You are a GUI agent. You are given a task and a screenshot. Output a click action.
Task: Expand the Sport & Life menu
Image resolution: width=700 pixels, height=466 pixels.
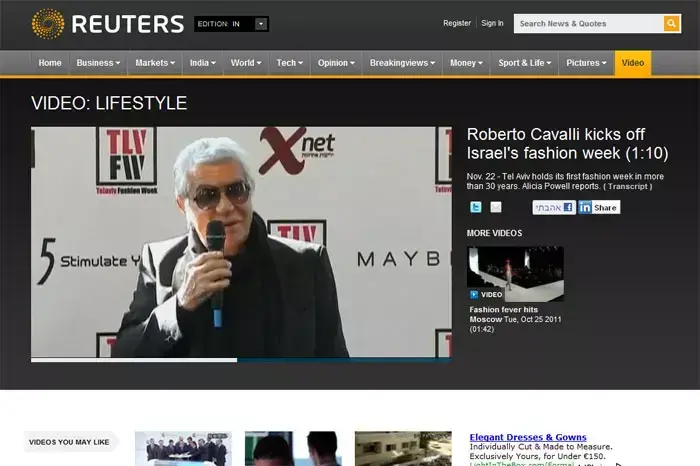(525, 63)
